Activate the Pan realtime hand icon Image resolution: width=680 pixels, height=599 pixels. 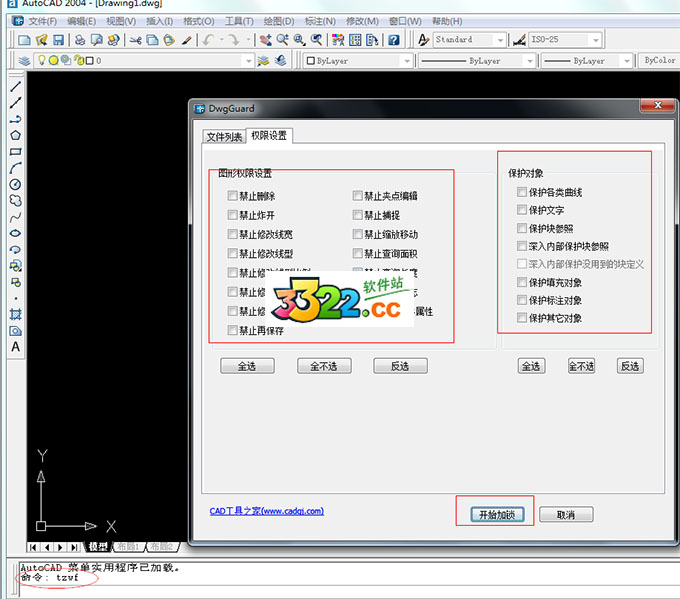[x=266, y=40]
